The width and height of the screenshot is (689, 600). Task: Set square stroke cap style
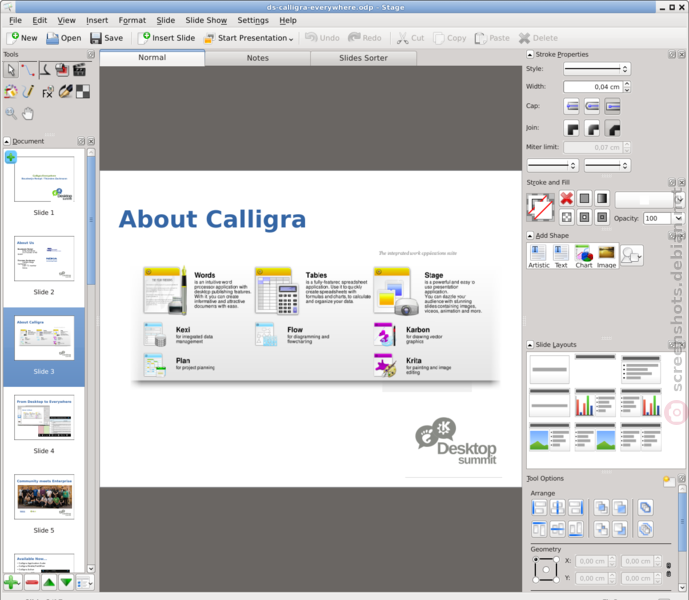coord(613,106)
